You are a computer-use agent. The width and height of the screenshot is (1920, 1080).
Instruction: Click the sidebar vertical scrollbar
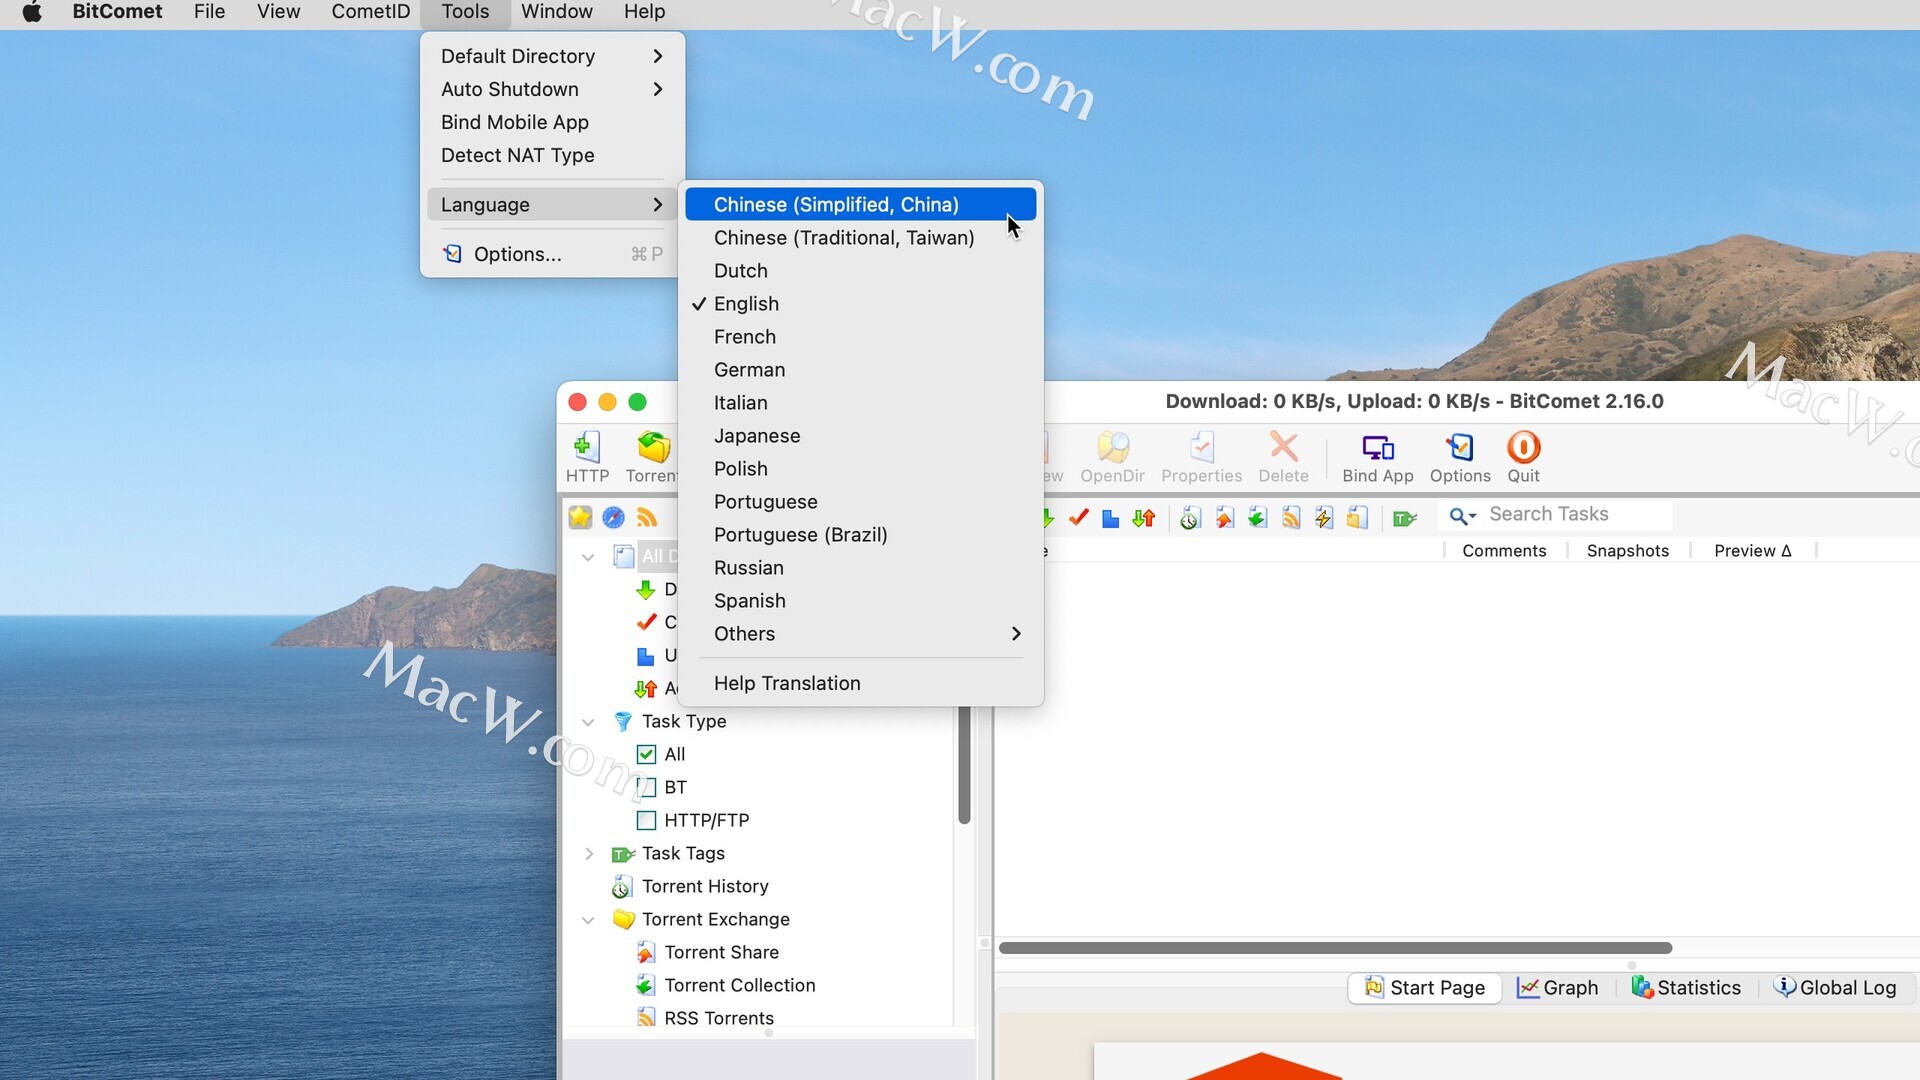964,765
